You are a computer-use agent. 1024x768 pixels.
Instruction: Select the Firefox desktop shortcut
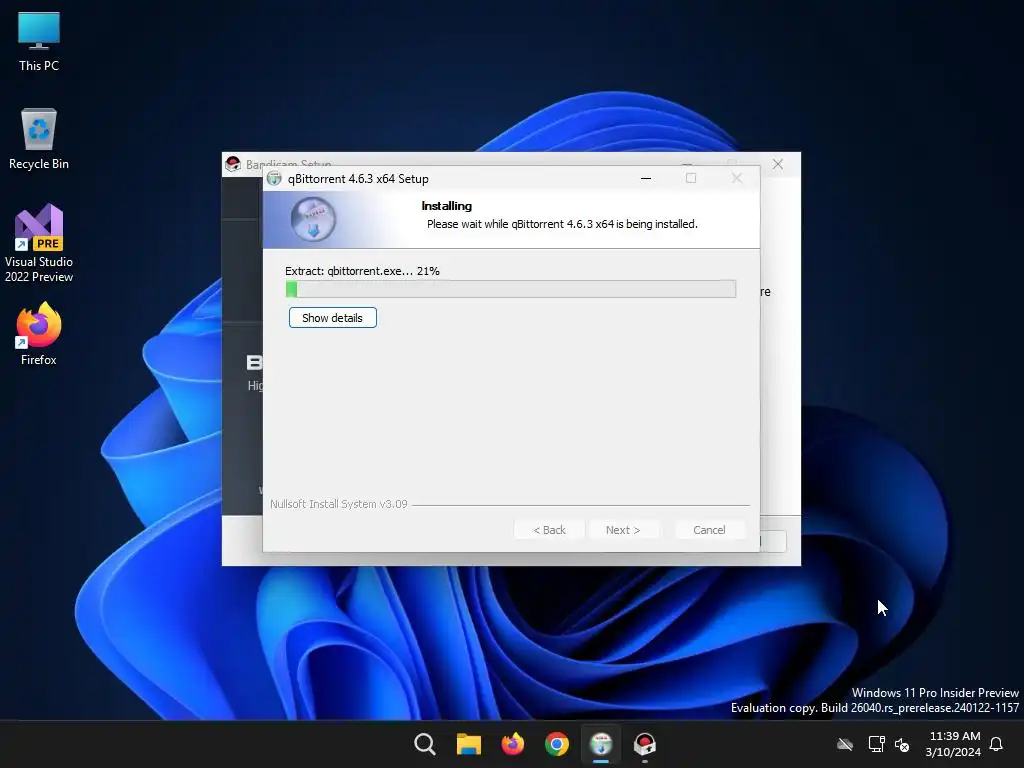(39, 334)
